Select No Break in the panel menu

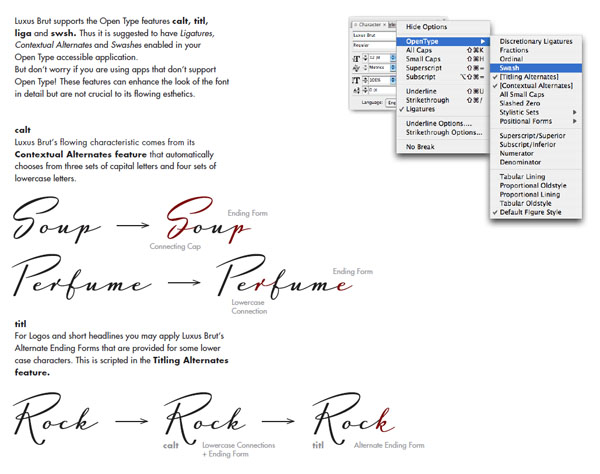click(x=443, y=147)
